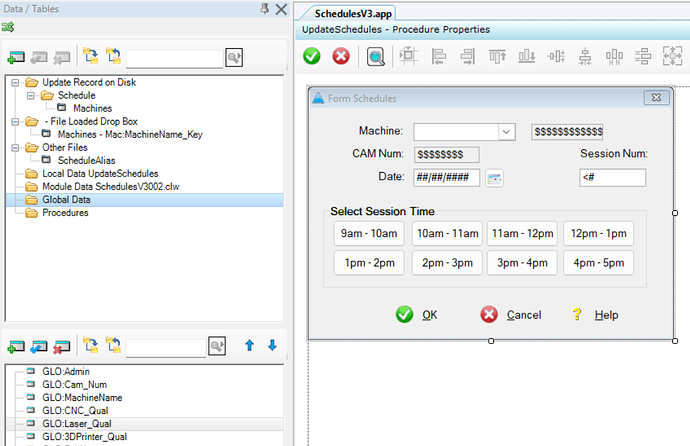Select the align top edges icon
This screenshot has width=690, height=446.
(x=497, y=56)
